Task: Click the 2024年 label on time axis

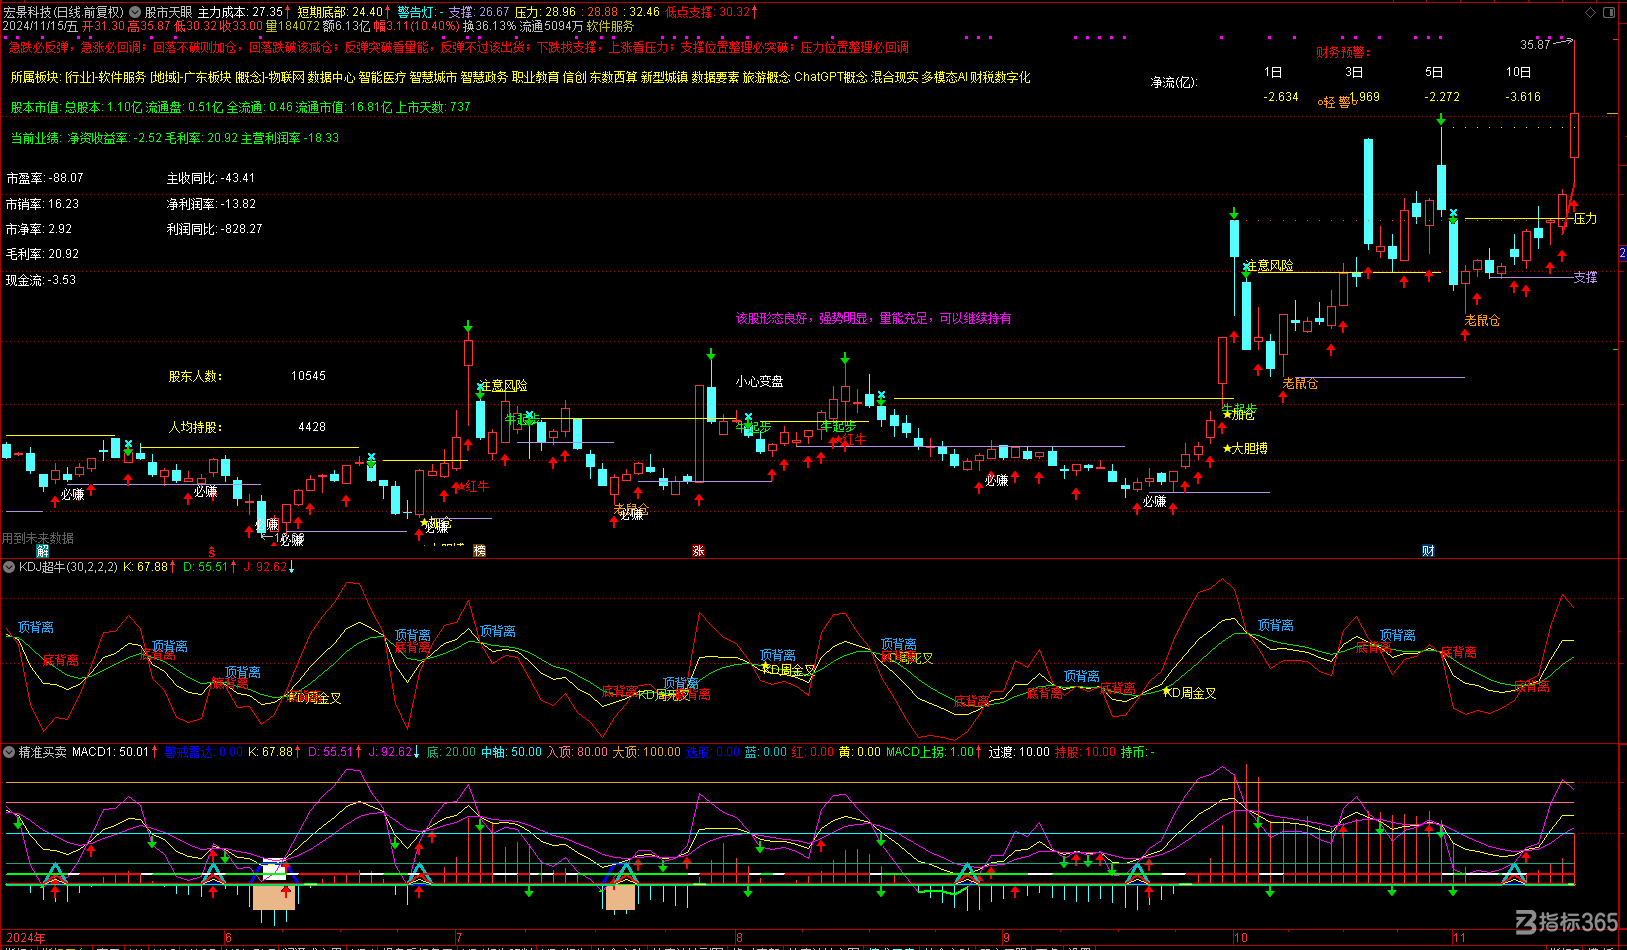Action: 25,938
